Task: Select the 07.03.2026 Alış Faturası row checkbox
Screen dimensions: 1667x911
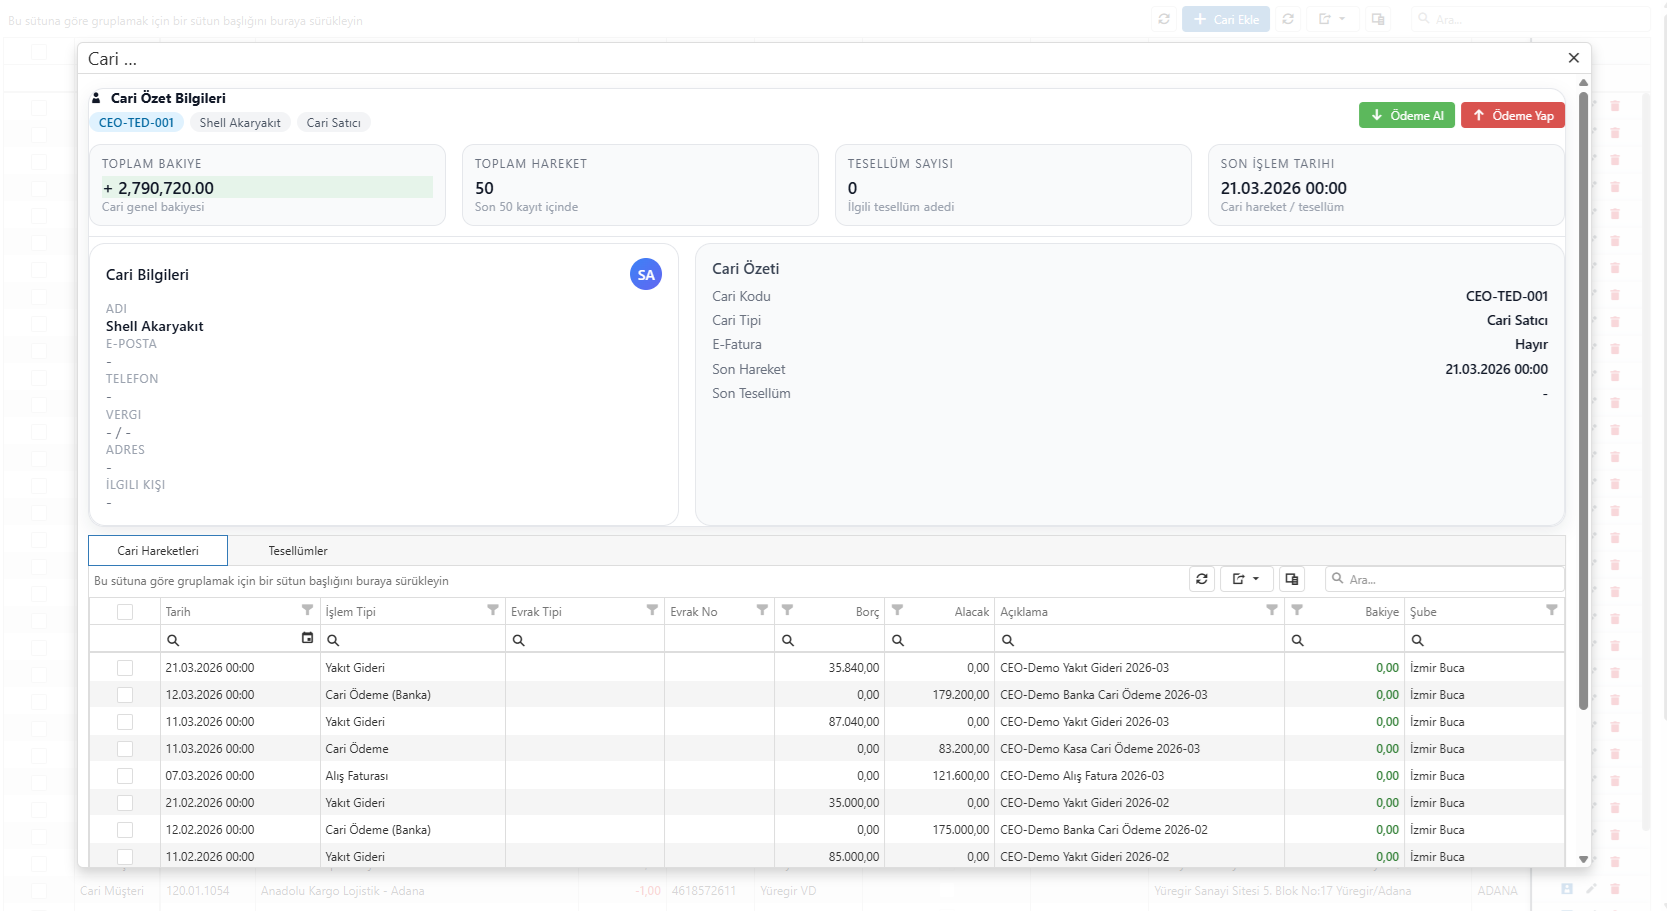Action: [x=125, y=776]
